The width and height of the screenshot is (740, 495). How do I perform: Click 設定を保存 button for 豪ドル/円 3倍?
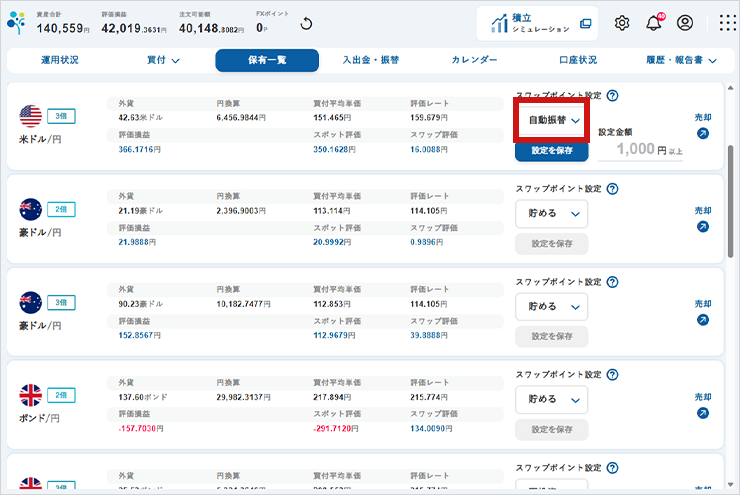pyautogui.click(x=552, y=336)
